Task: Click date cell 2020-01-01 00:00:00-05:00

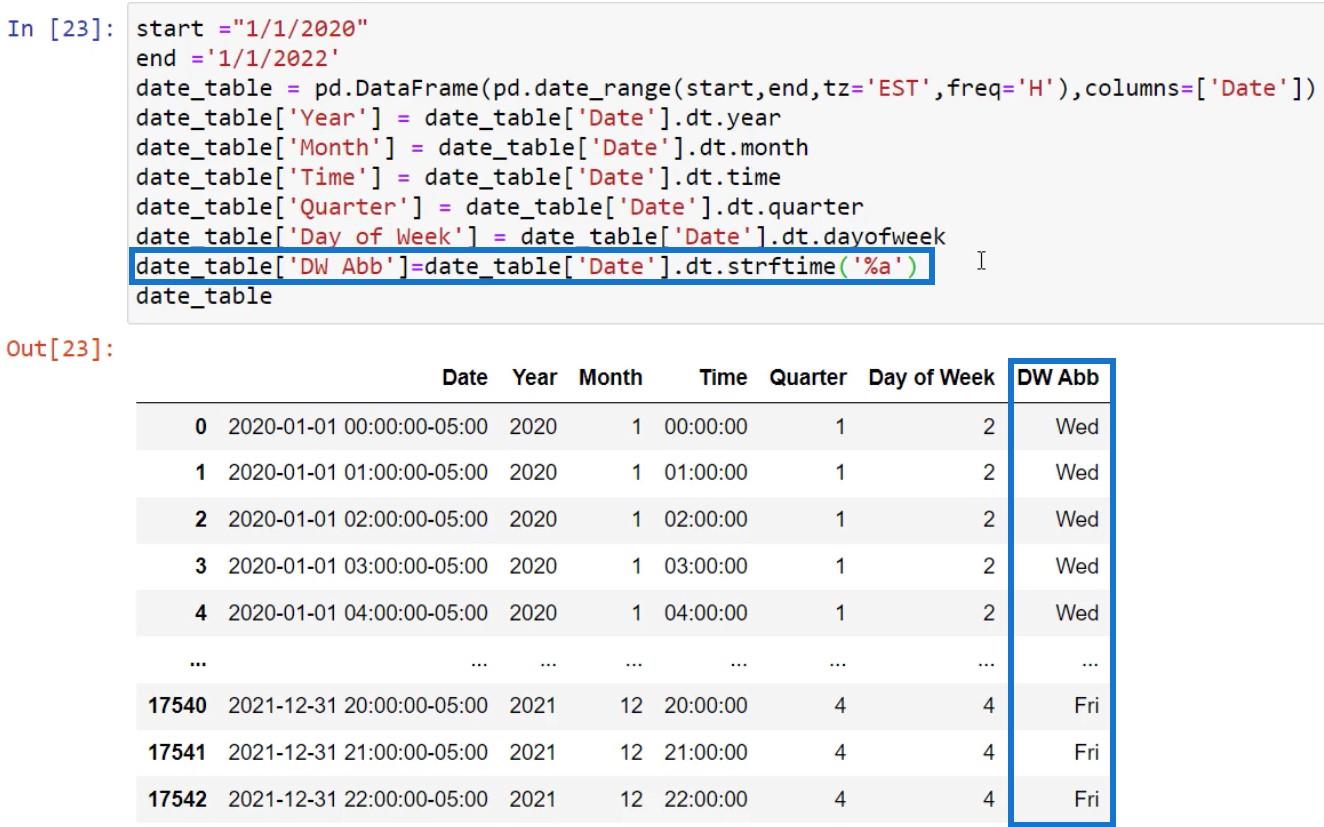Action: click(x=358, y=426)
